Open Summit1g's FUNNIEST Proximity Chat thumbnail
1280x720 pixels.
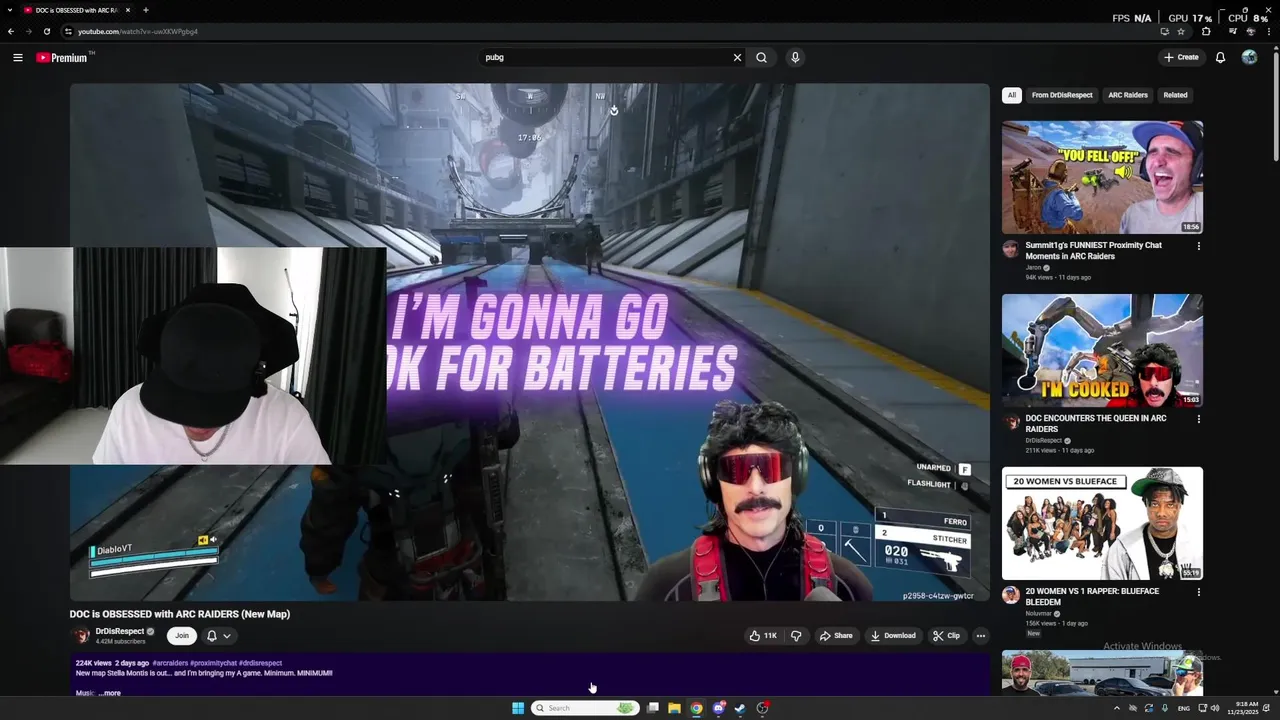point(1102,177)
